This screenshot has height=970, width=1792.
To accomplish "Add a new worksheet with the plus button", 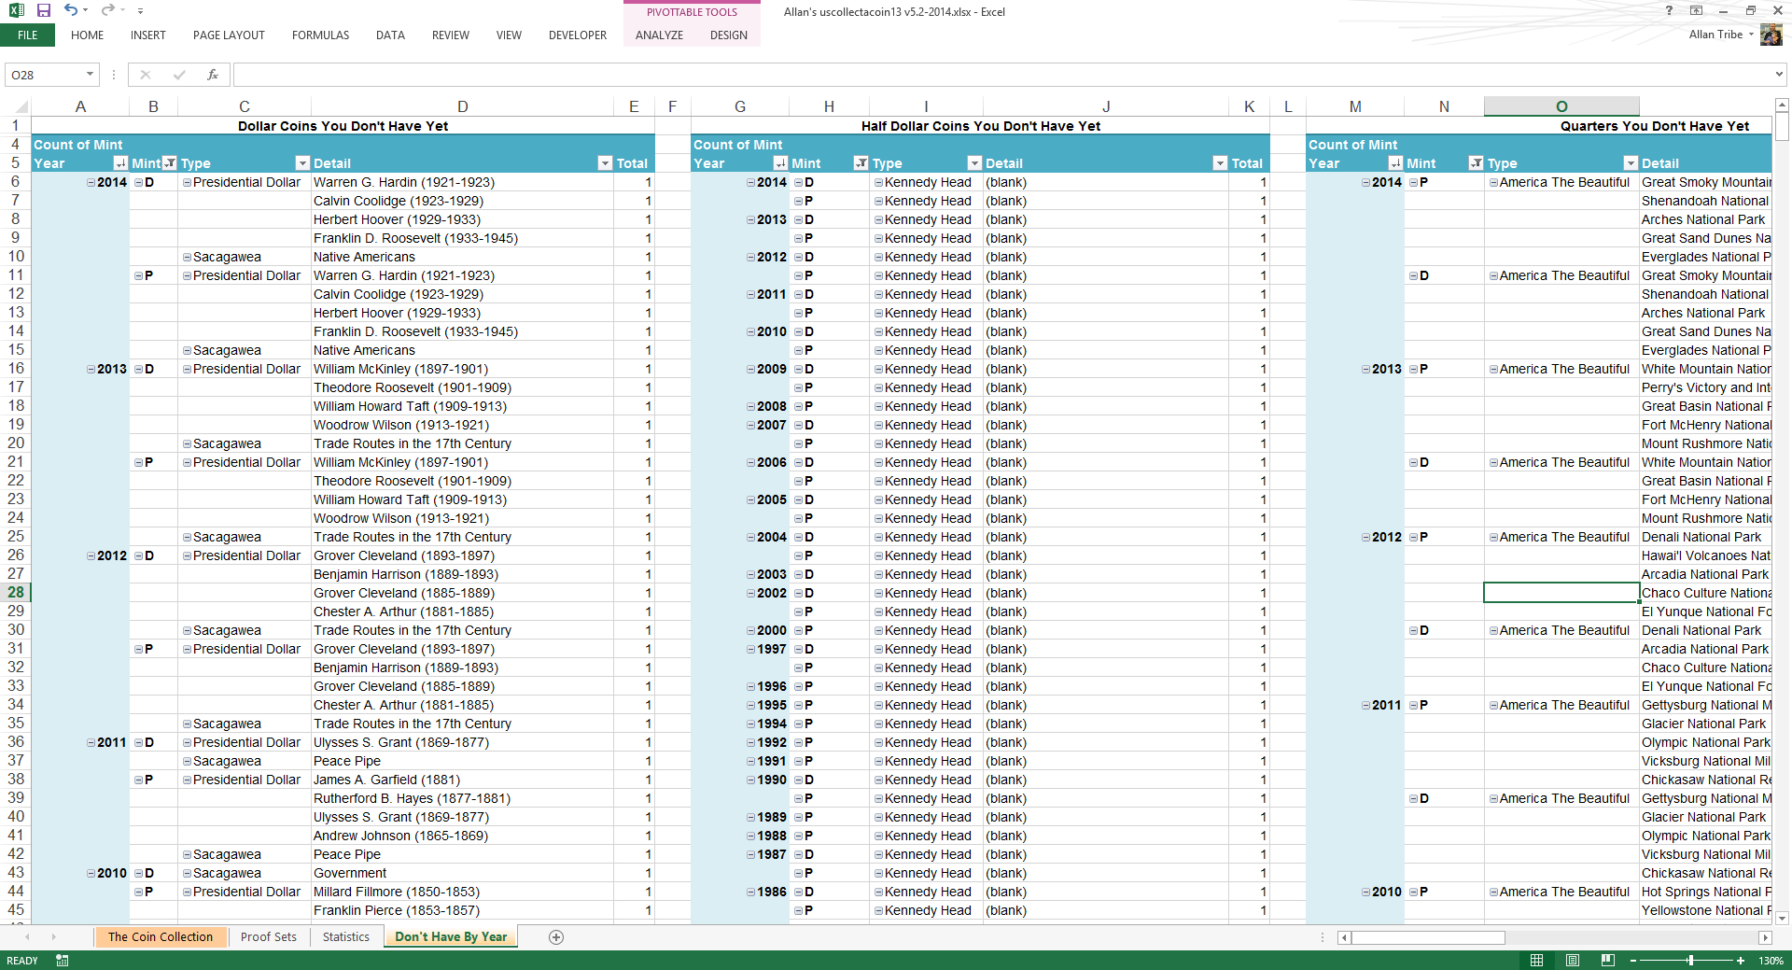I will [555, 937].
